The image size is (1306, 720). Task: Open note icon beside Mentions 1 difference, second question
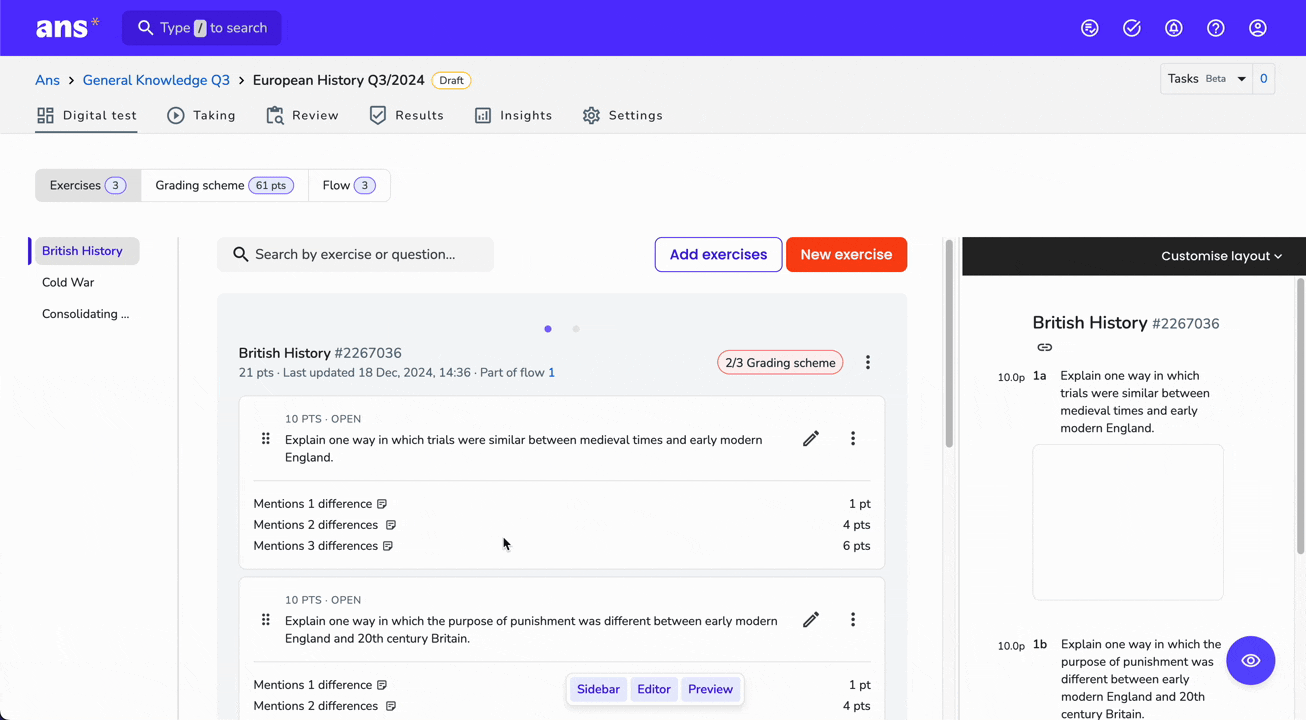click(382, 685)
